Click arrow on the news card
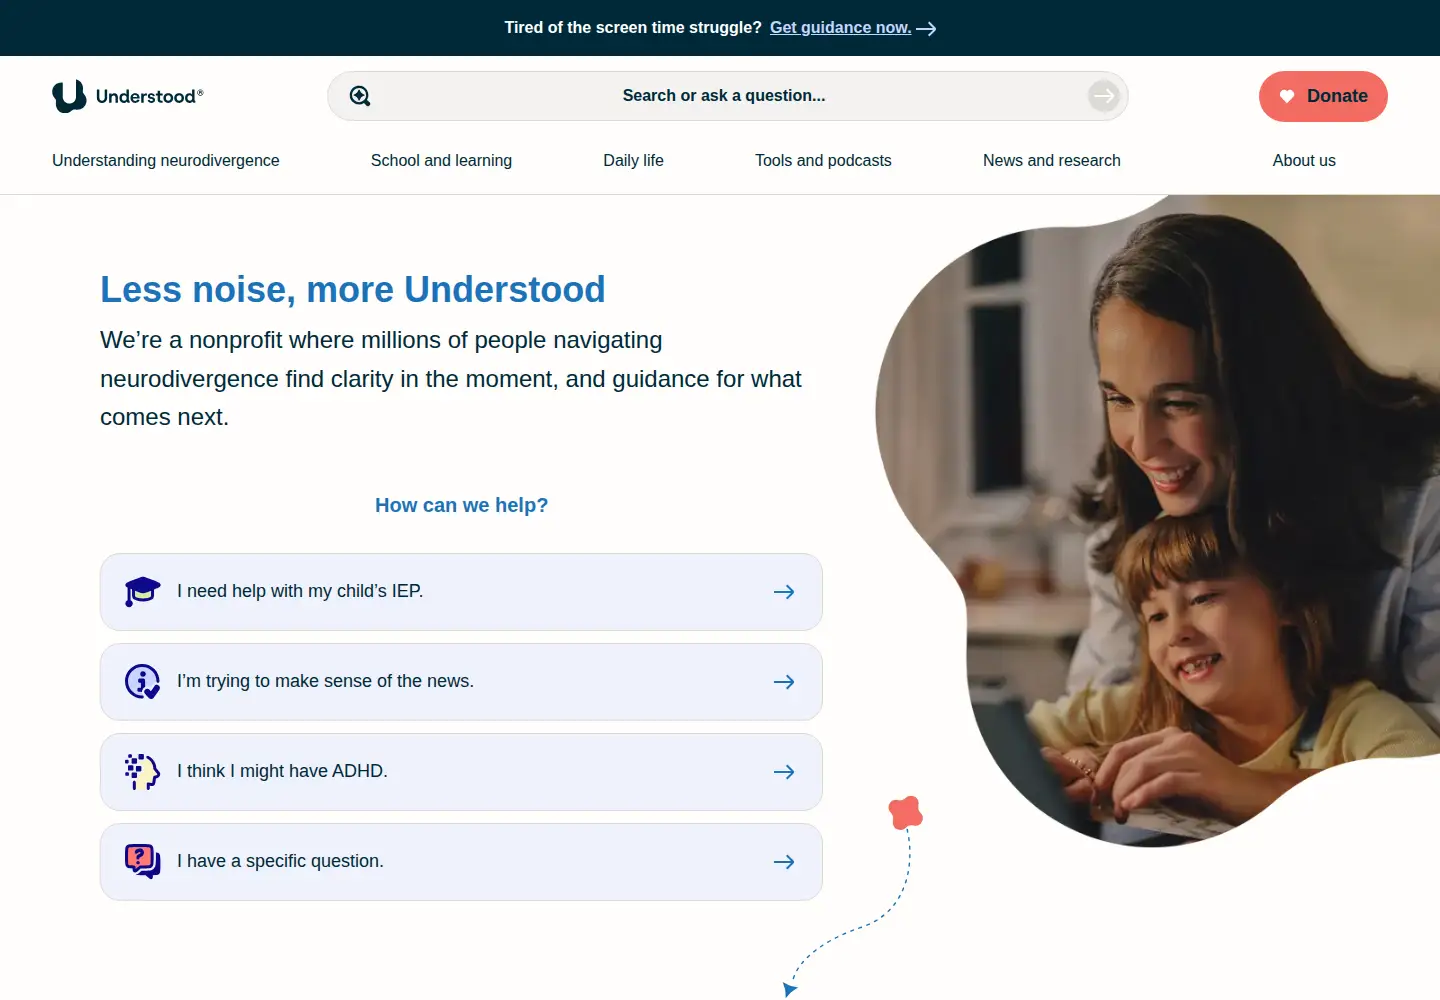 click(784, 682)
